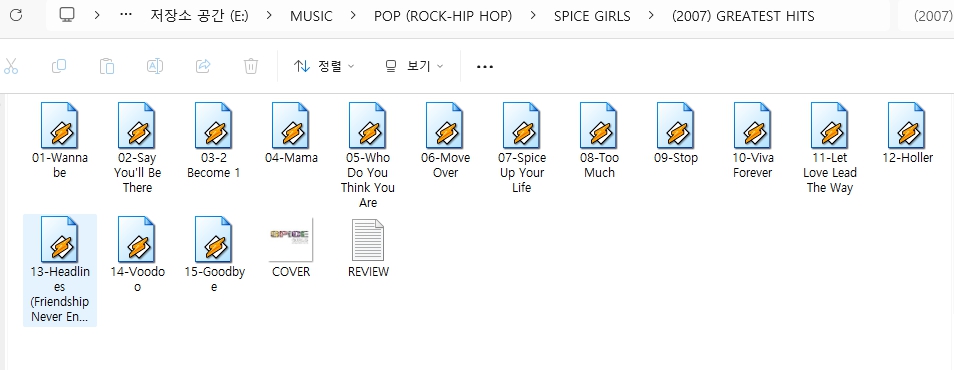The image size is (954, 370).
Task: Click the Refresh icon in the address bar
Action: [x=16, y=15]
